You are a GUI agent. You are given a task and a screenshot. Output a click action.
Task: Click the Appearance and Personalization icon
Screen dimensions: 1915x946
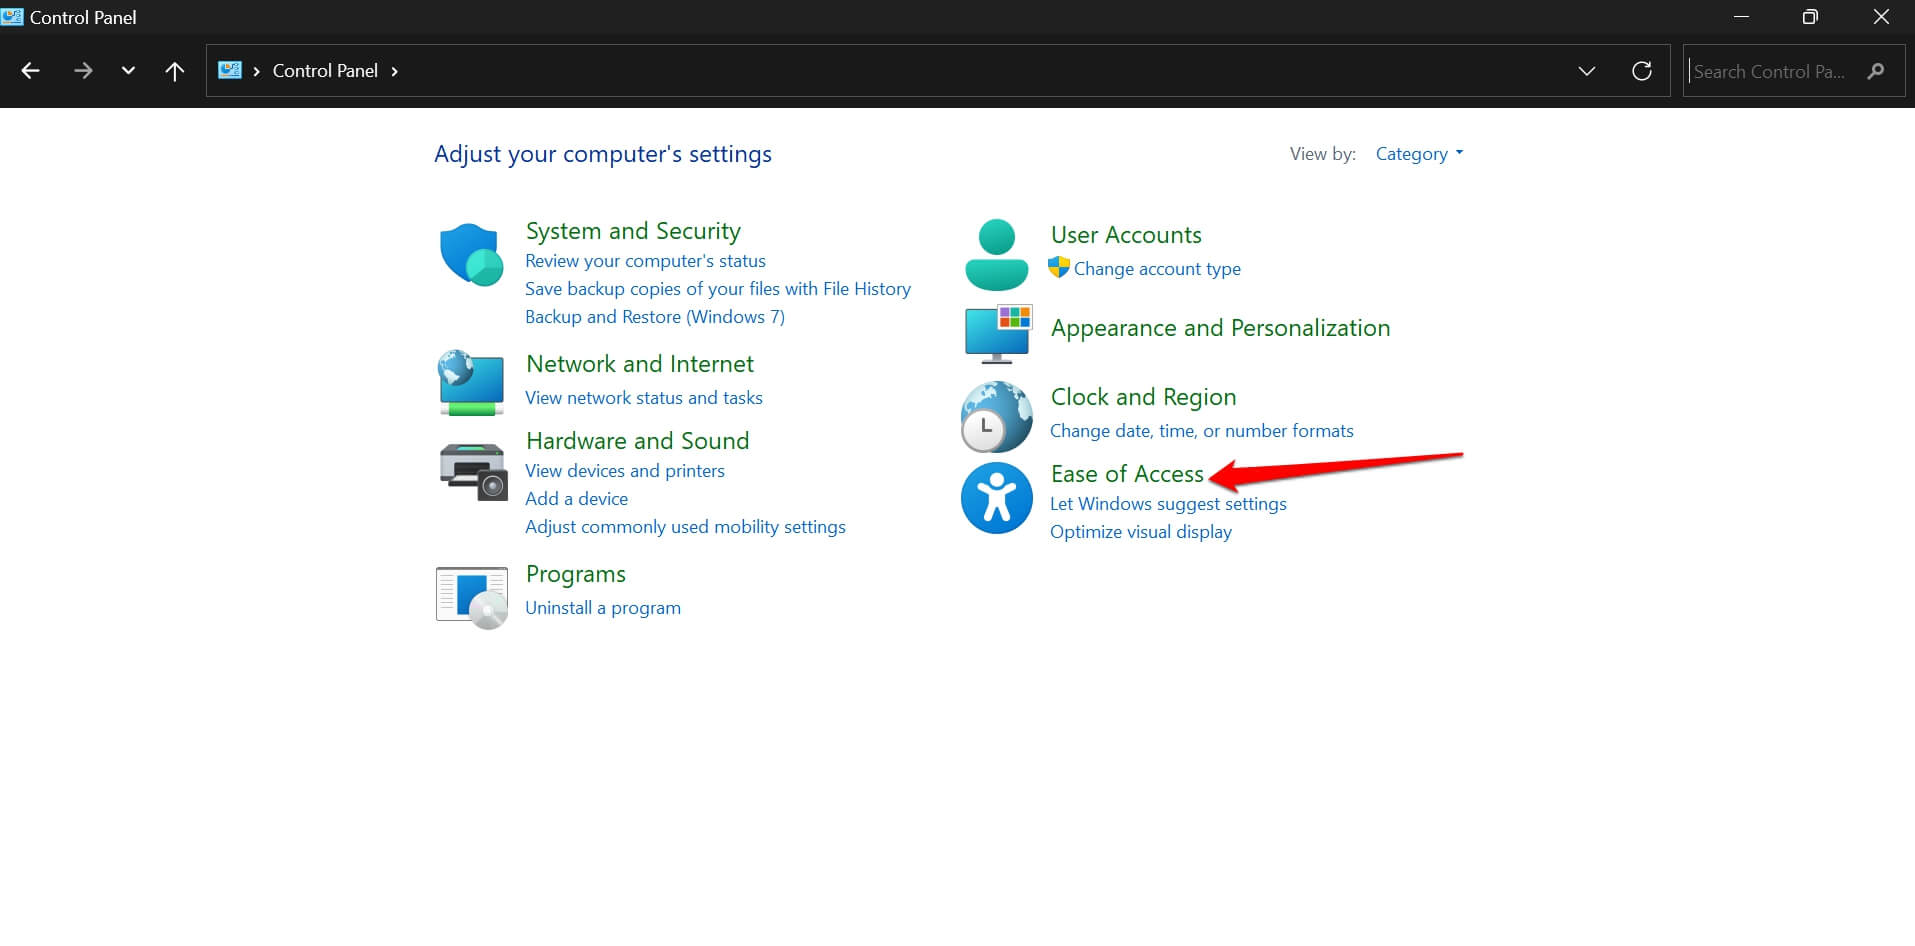point(996,333)
